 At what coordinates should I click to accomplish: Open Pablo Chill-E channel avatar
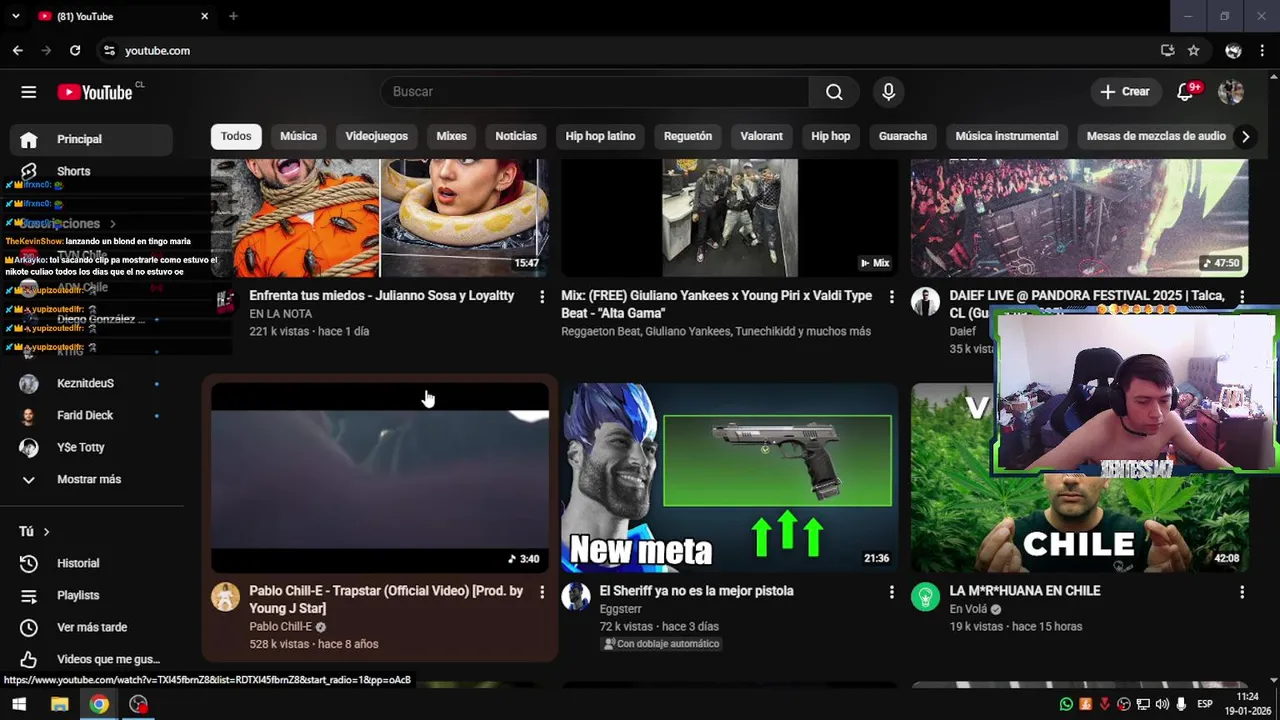[225, 597]
